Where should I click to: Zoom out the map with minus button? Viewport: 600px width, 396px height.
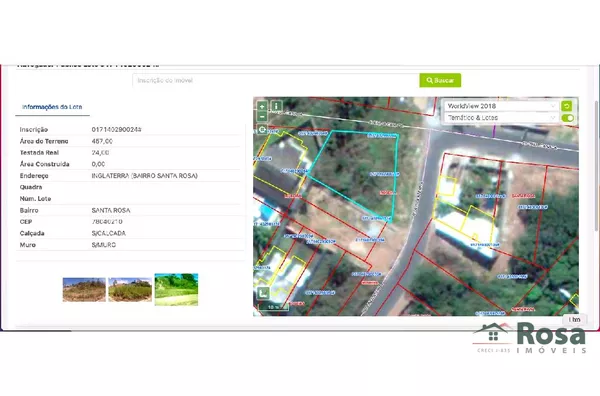262,116
